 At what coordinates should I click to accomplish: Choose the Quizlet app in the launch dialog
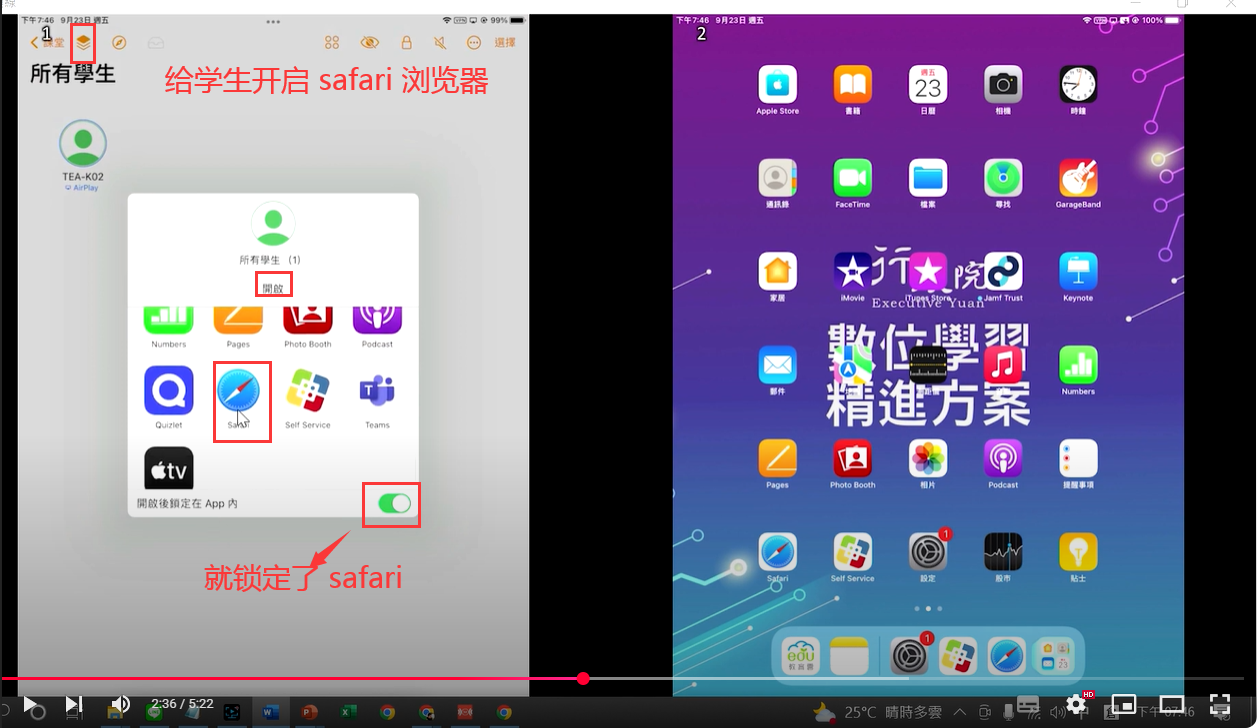coord(169,391)
